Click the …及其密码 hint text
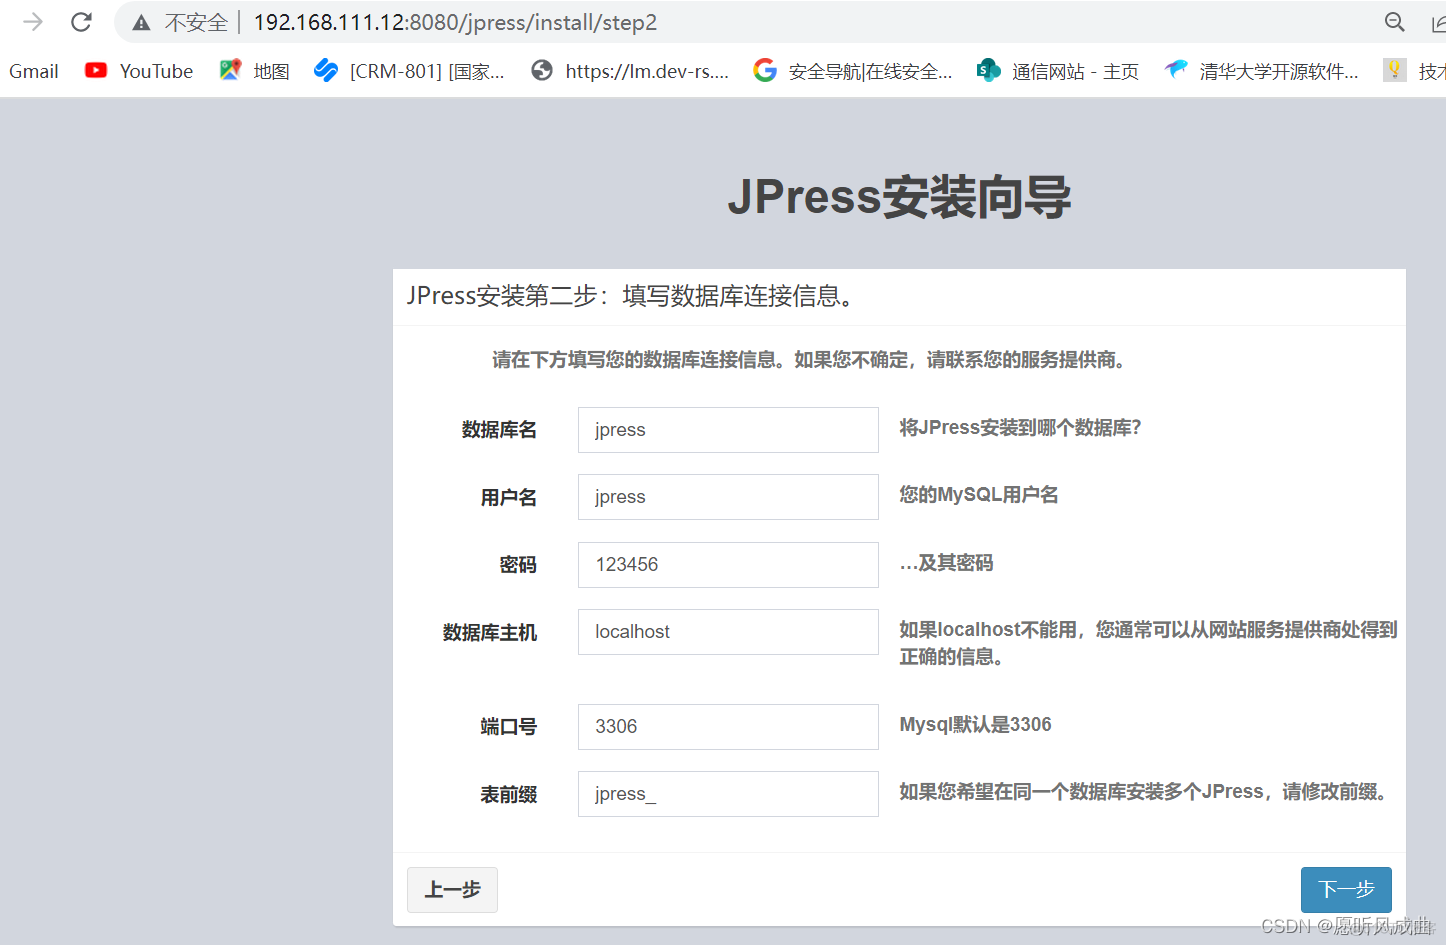Screen dimensions: 1446x945 click(x=946, y=563)
